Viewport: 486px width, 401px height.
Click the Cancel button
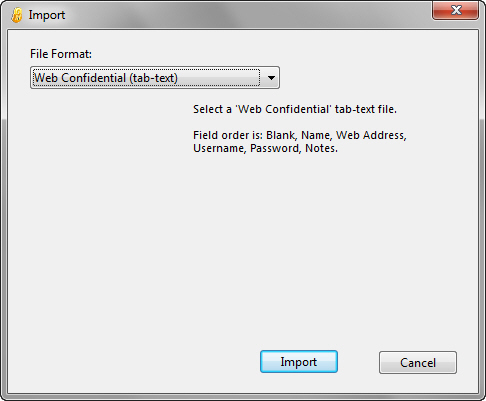[418, 362]
